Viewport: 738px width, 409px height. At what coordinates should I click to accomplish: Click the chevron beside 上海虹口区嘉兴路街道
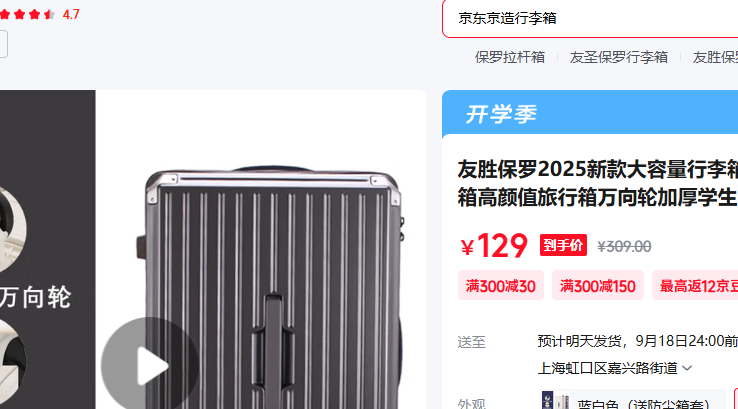coord(687,368)
